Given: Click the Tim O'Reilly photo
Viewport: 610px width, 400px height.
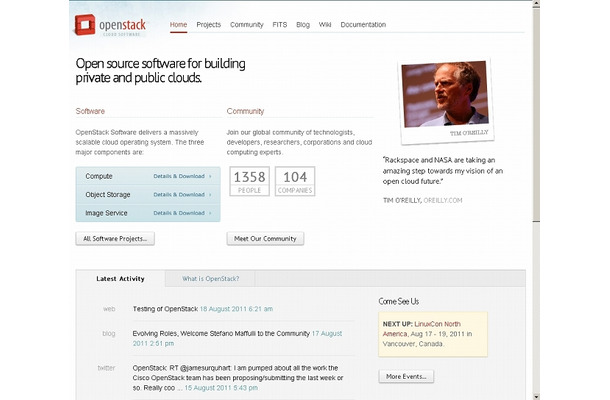Looking at the screenshot, I should click(x=446, y=94).
